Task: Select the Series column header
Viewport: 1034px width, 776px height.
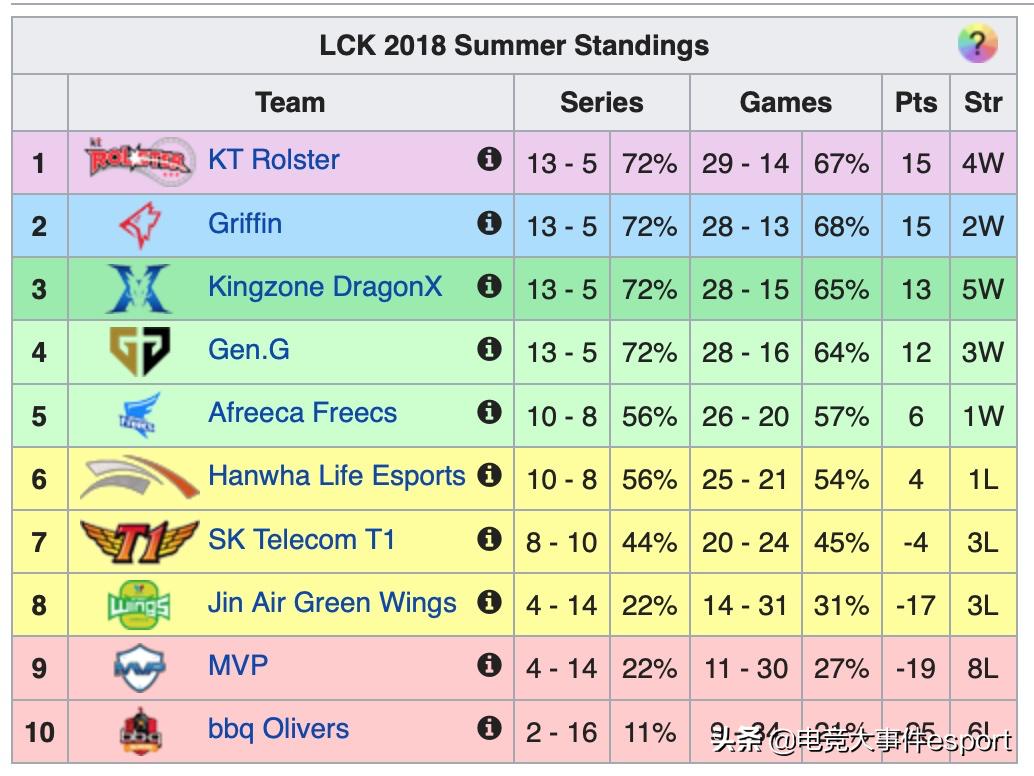Action: (x=601, y=102)
